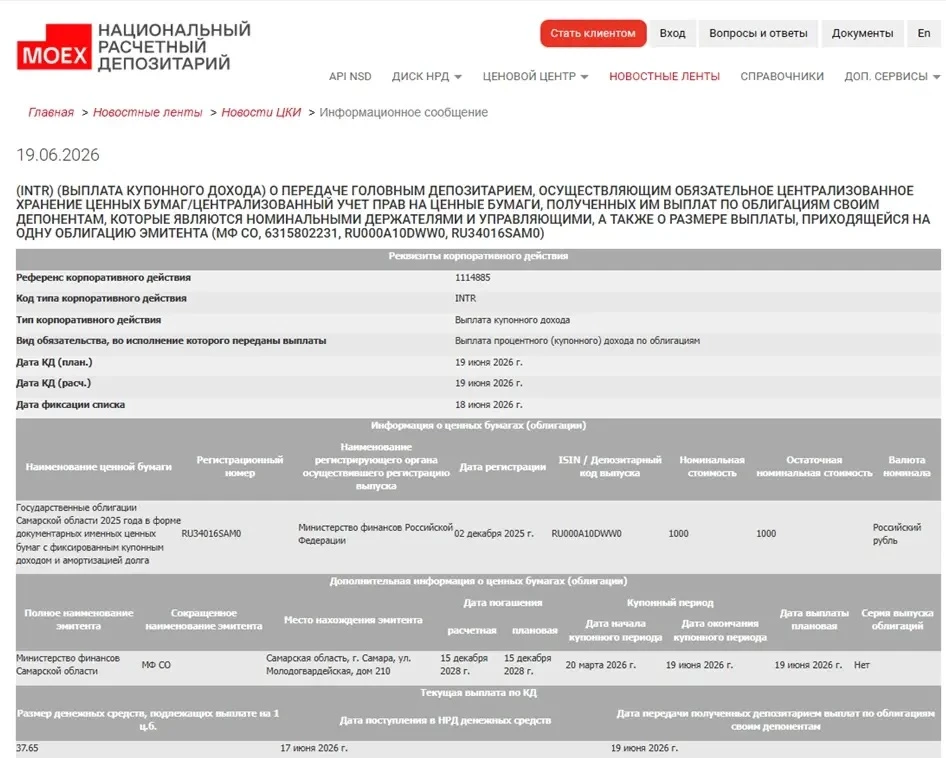Click coupon start date 20 марта 2026 г.
This screenshot has width=946, height=758.
[600, 664]
